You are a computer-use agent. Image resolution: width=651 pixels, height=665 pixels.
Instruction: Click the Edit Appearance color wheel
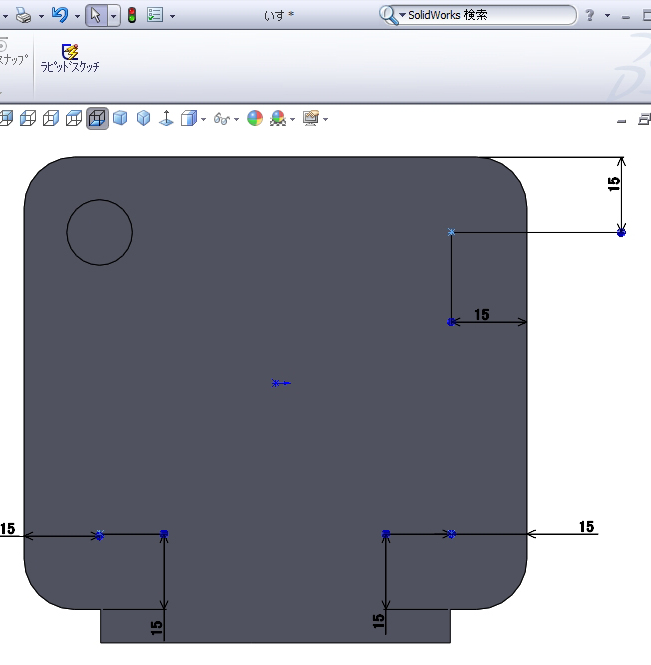pyautogui.click(x=255, y=119)
